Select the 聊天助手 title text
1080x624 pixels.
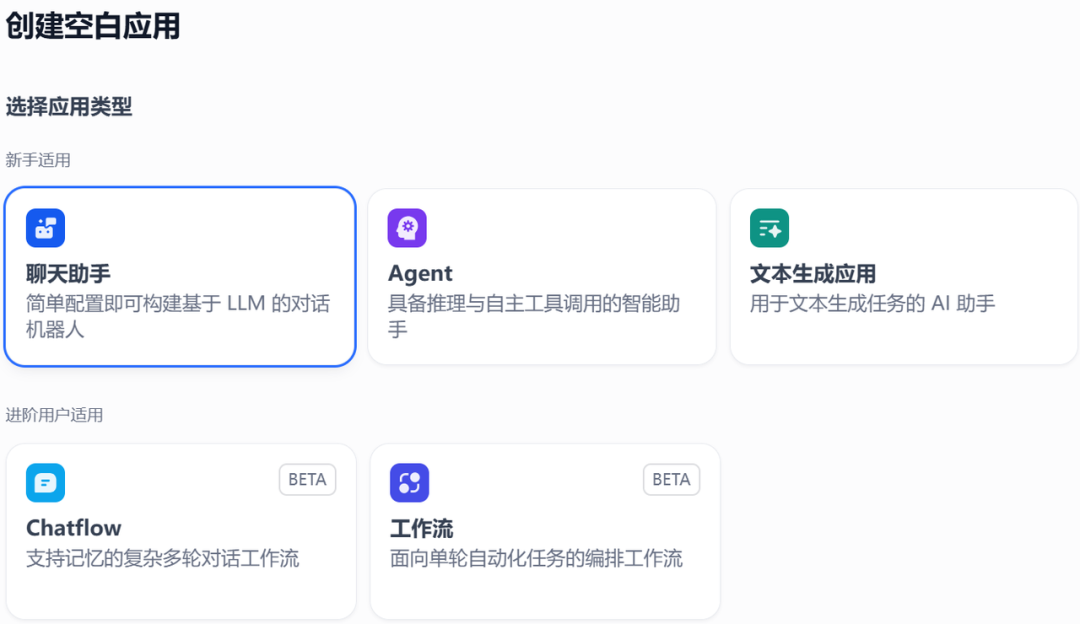point(68,273)
